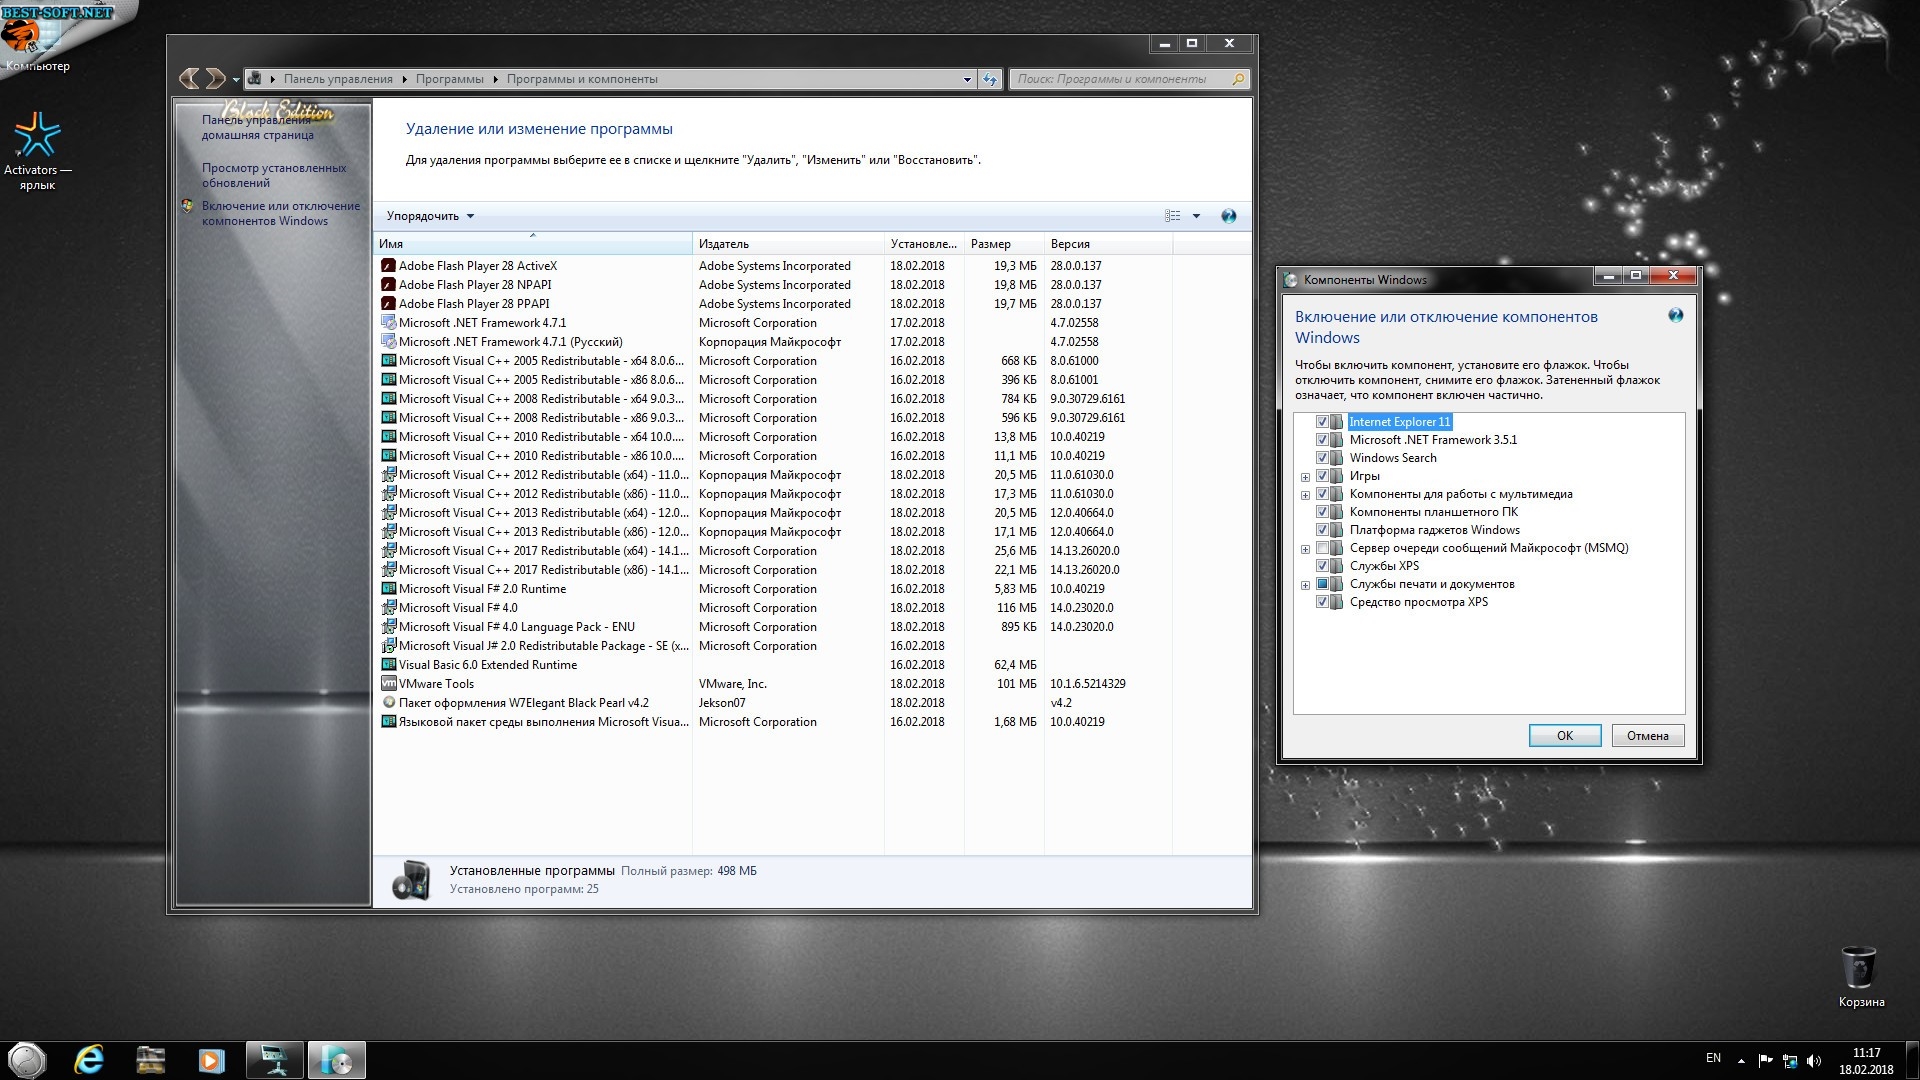Click the back navigation arrow
The height and width of the screenshot is (1080, 1920).
pyautogui.click(x=189, y=78)
